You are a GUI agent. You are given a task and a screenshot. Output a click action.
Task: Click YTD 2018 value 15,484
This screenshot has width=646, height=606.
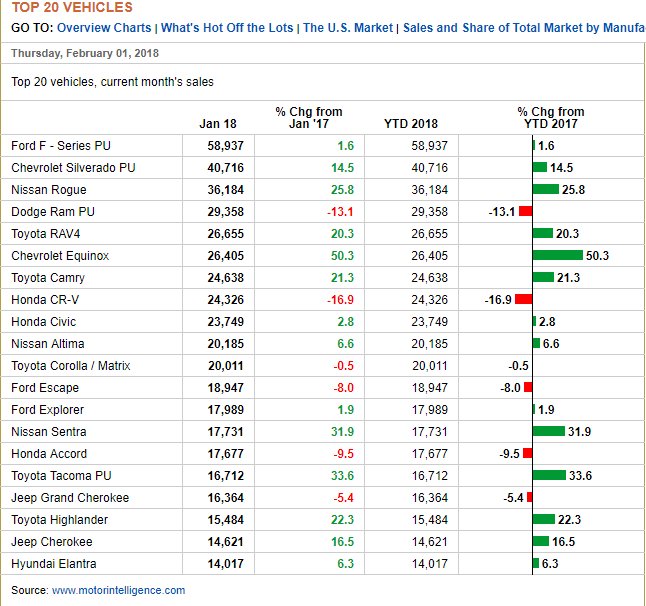tap(429, 520)
